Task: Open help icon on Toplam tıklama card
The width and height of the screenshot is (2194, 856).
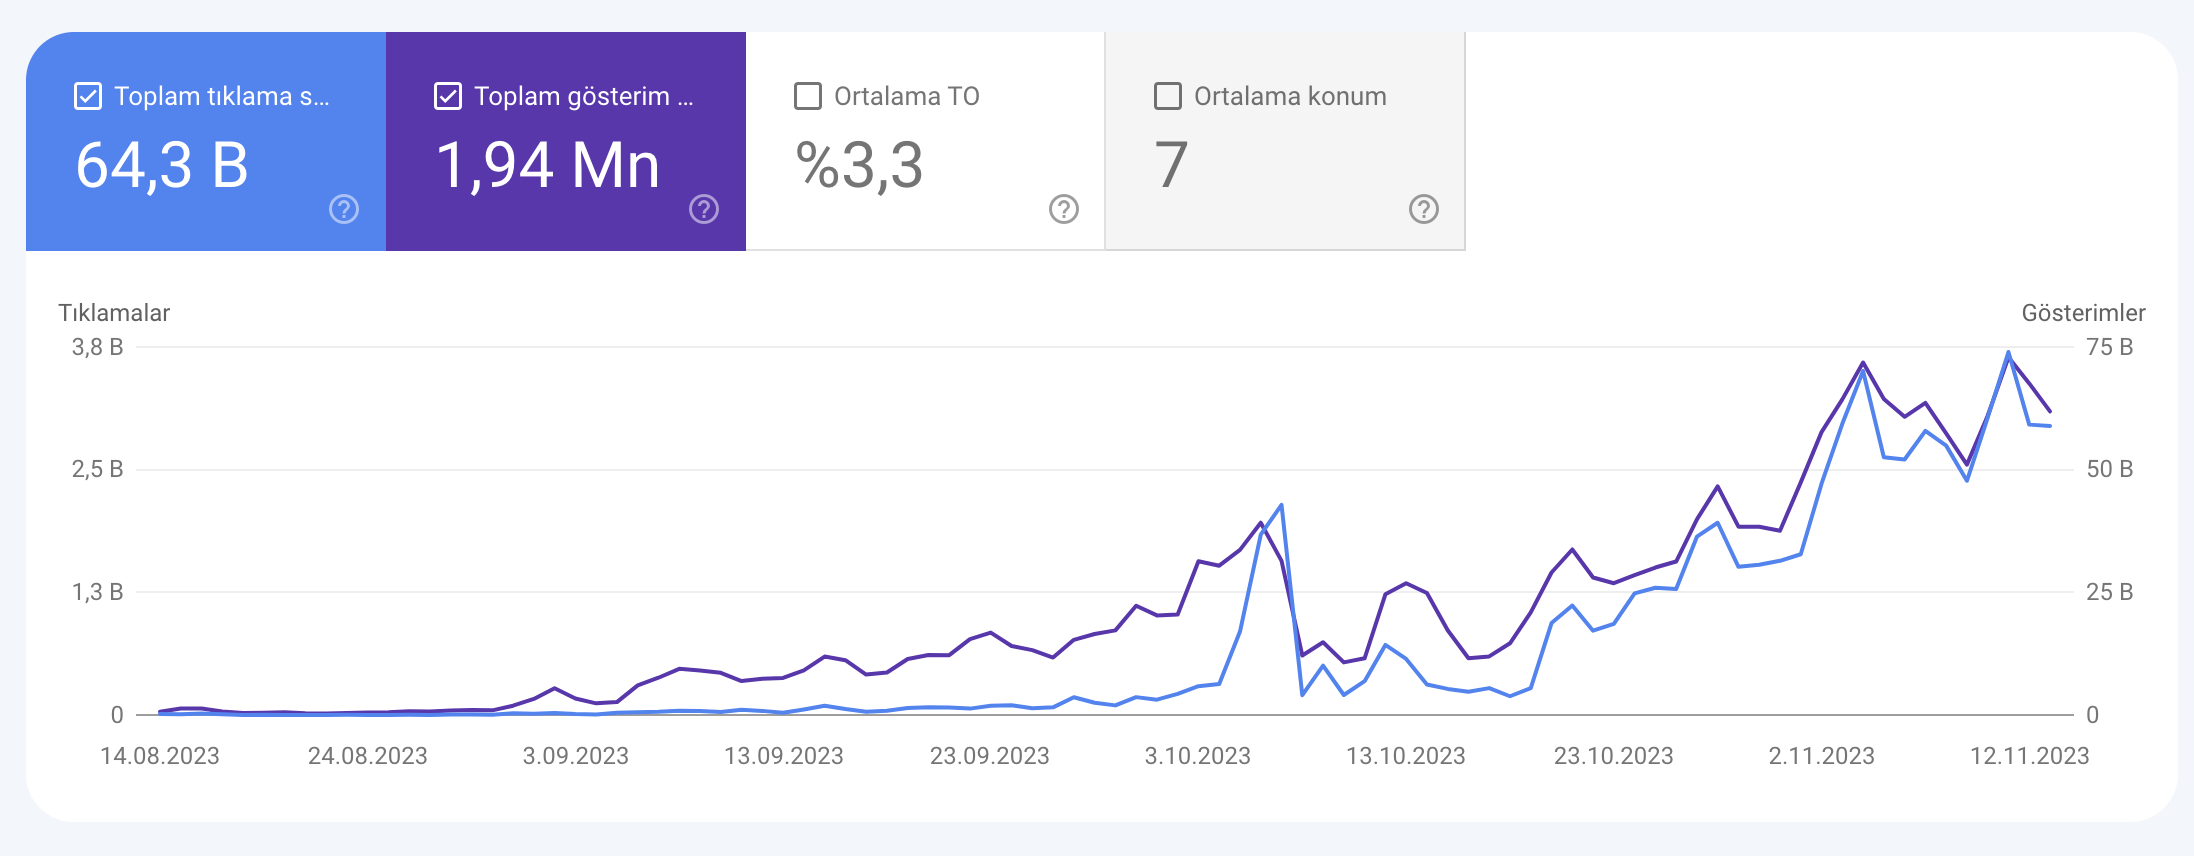Action: (344, 209)
